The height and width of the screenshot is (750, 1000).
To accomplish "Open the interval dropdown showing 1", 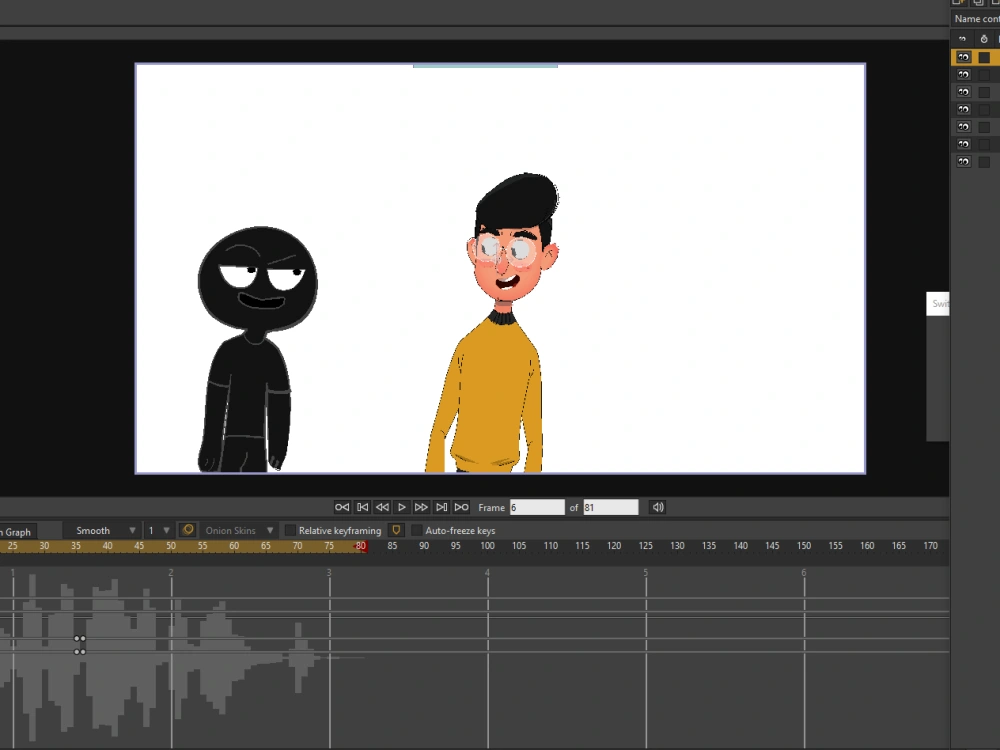I will click(159, 531).
